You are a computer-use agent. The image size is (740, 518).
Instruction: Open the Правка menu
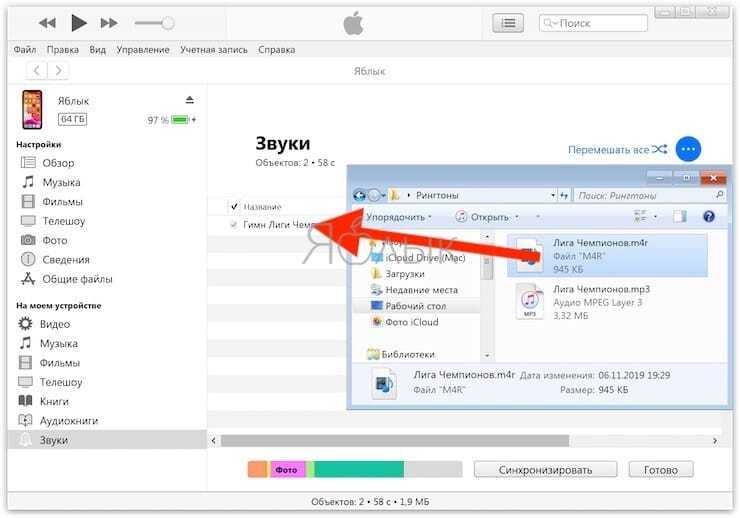point(62,50)
